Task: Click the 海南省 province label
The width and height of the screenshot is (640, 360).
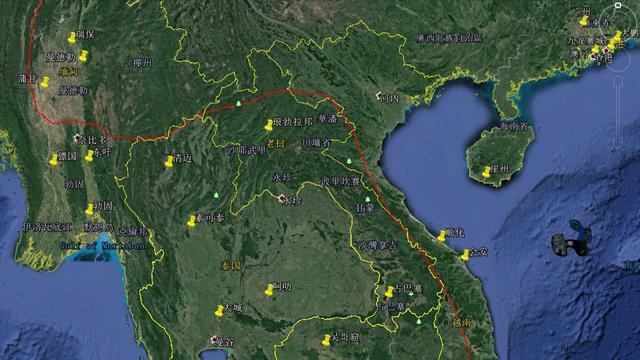Action: coord(514,126)
